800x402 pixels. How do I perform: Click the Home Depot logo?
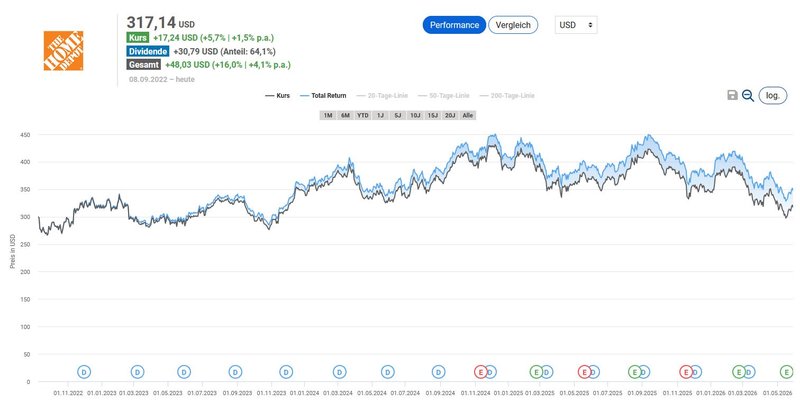[x=63, y=51]
